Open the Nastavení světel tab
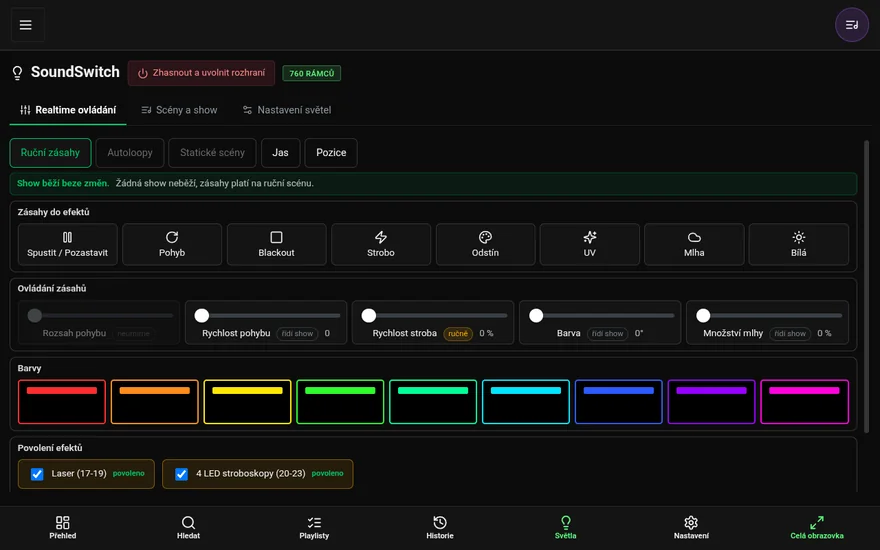Viewport: 880px width, 550px height. (x=287, y=110)
